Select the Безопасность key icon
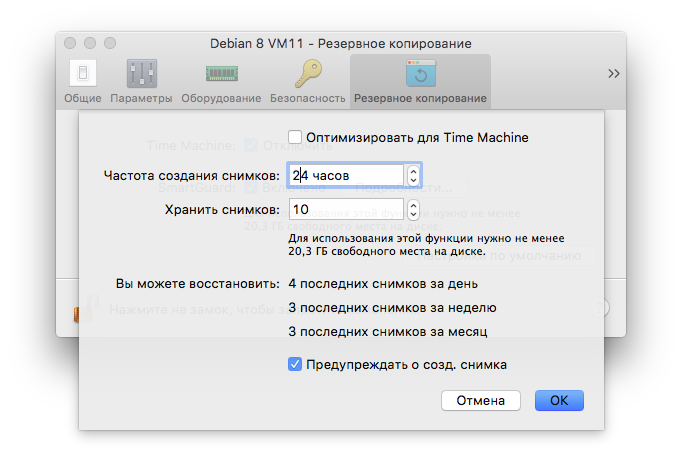 308,73
